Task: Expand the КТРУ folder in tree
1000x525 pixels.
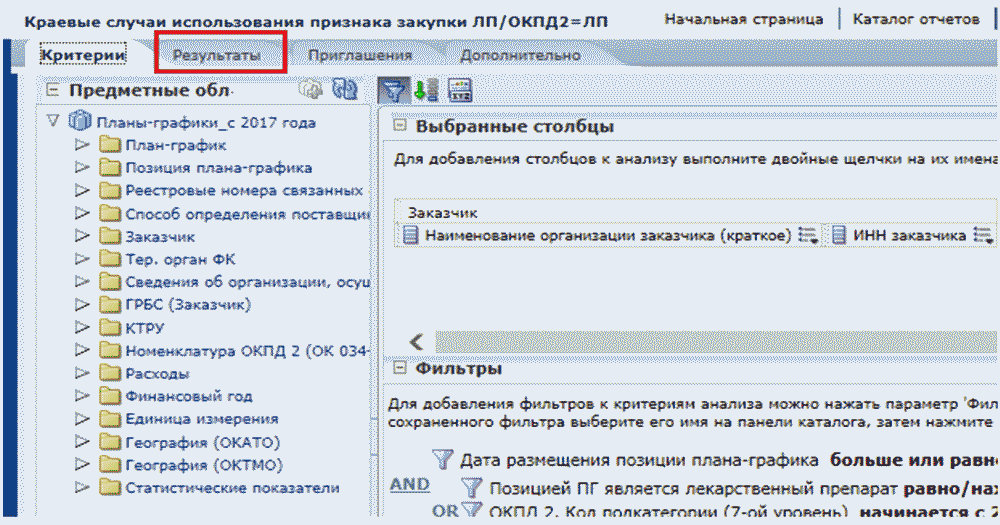Action: click(82, 327)
